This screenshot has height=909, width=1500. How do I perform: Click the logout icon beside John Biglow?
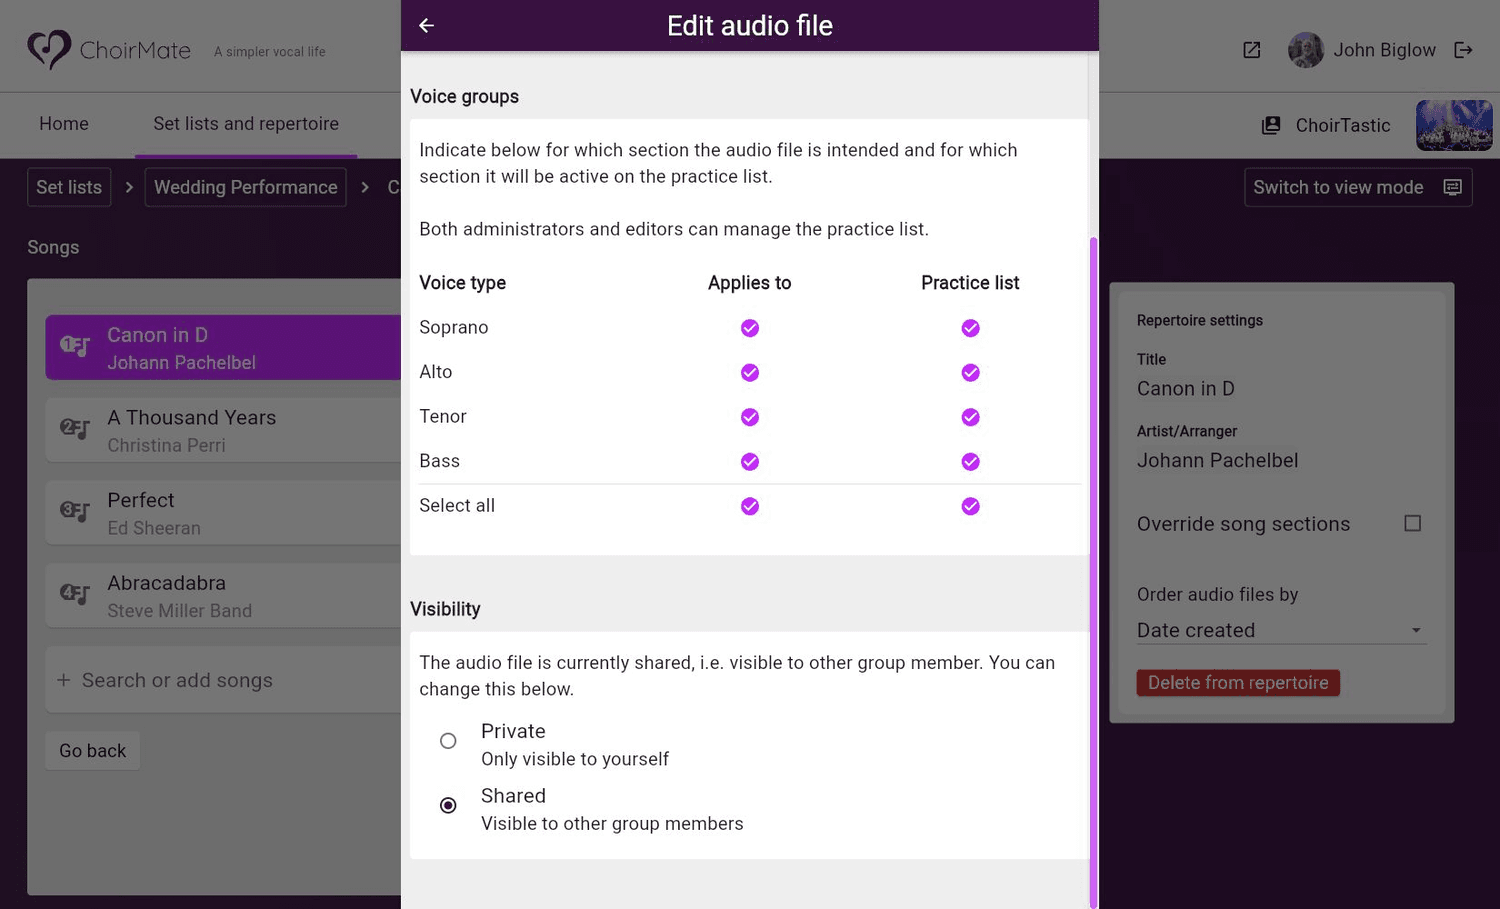click(1463, 50)
